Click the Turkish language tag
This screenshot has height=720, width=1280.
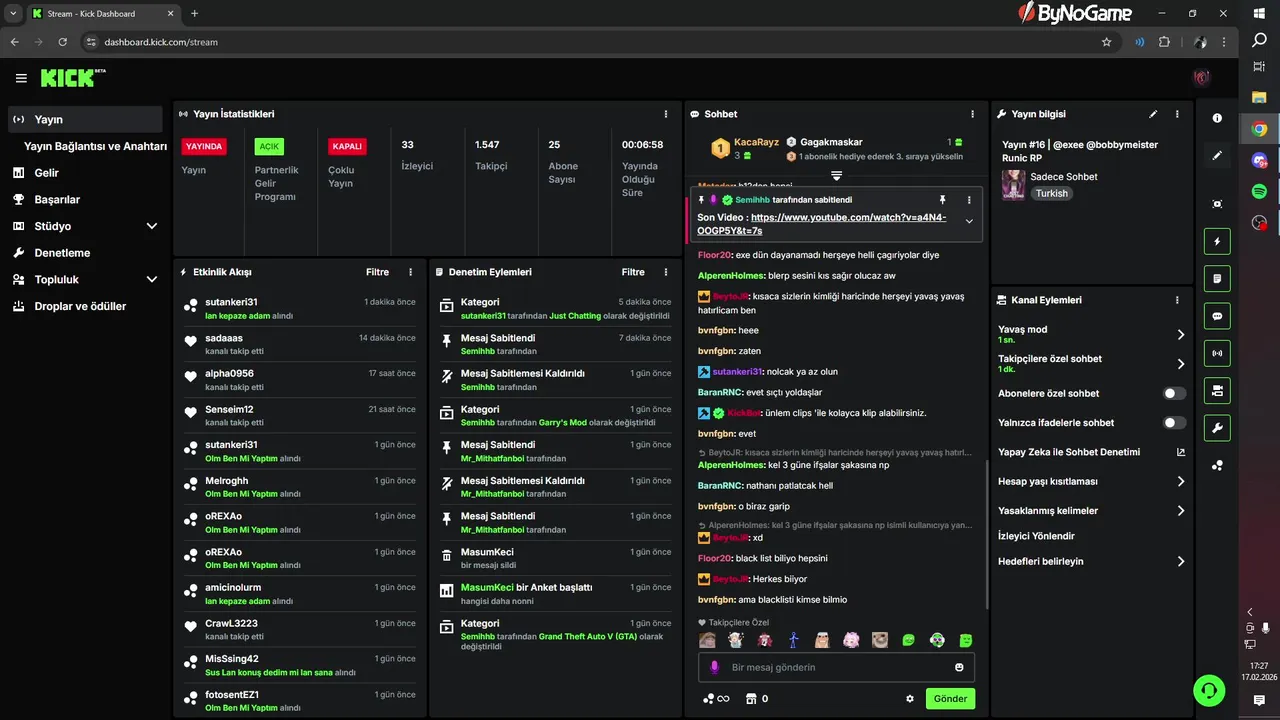(x=1051, y=193)
